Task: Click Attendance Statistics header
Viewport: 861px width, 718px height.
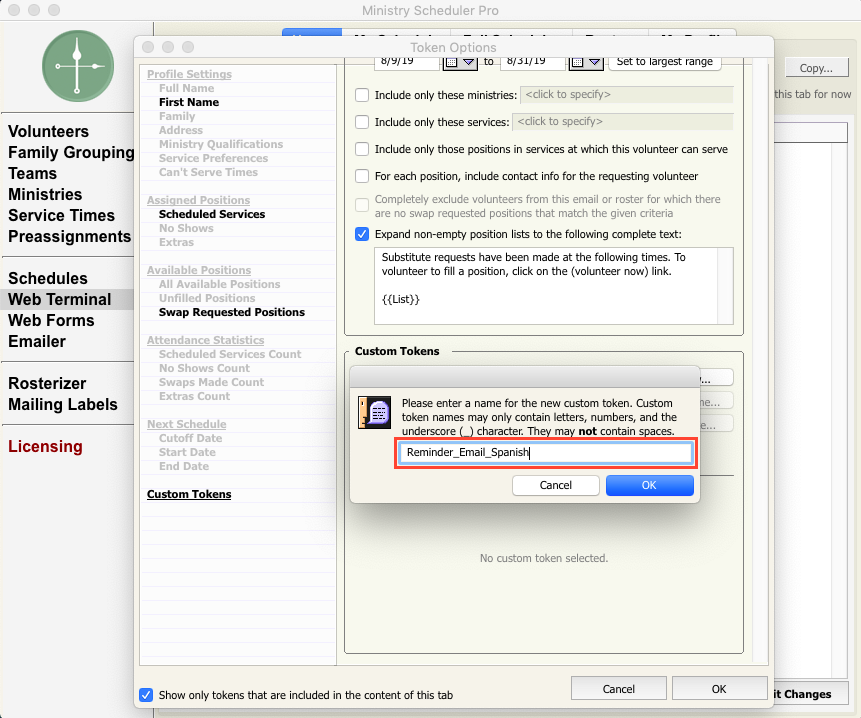Action: [205, 340]
